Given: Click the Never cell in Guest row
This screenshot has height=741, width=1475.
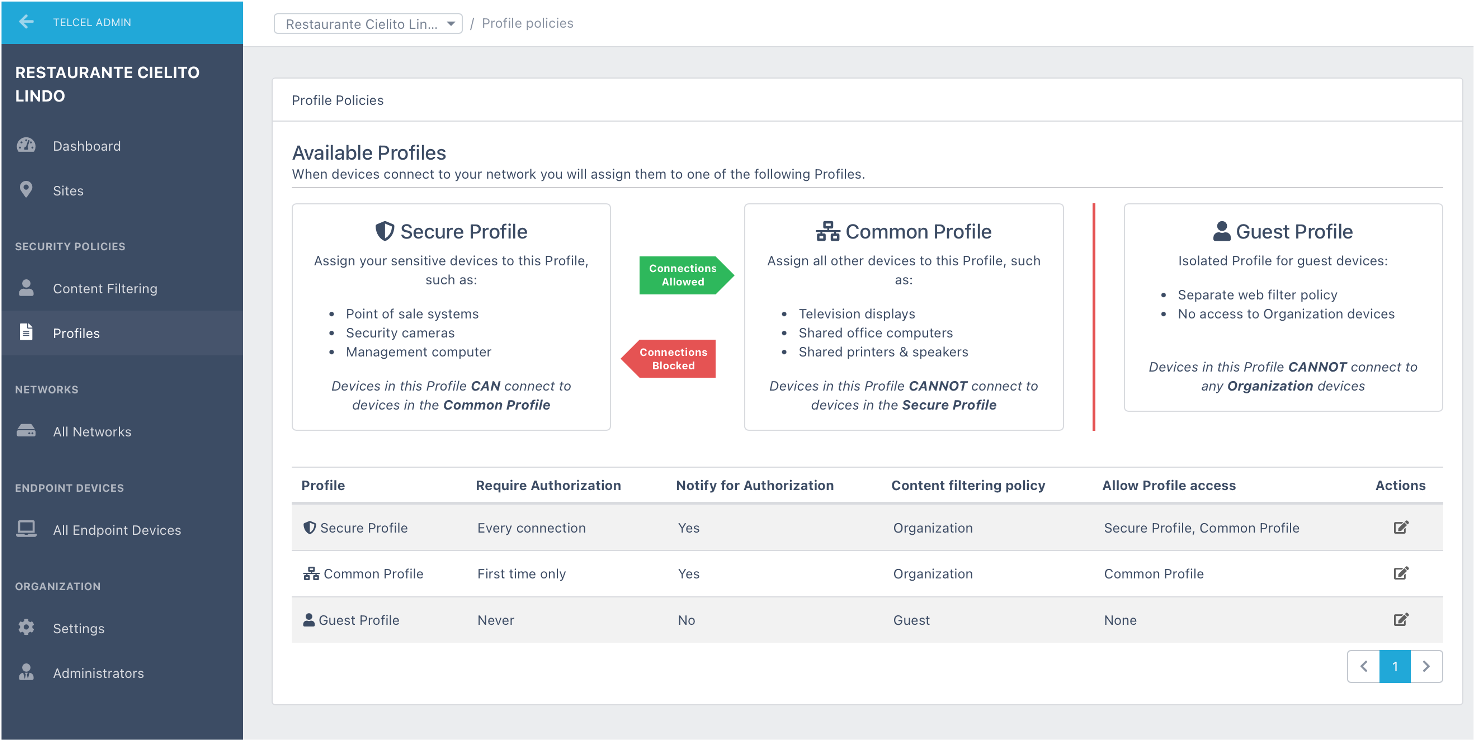Looking at the screenshot, I should pos(495,620).
